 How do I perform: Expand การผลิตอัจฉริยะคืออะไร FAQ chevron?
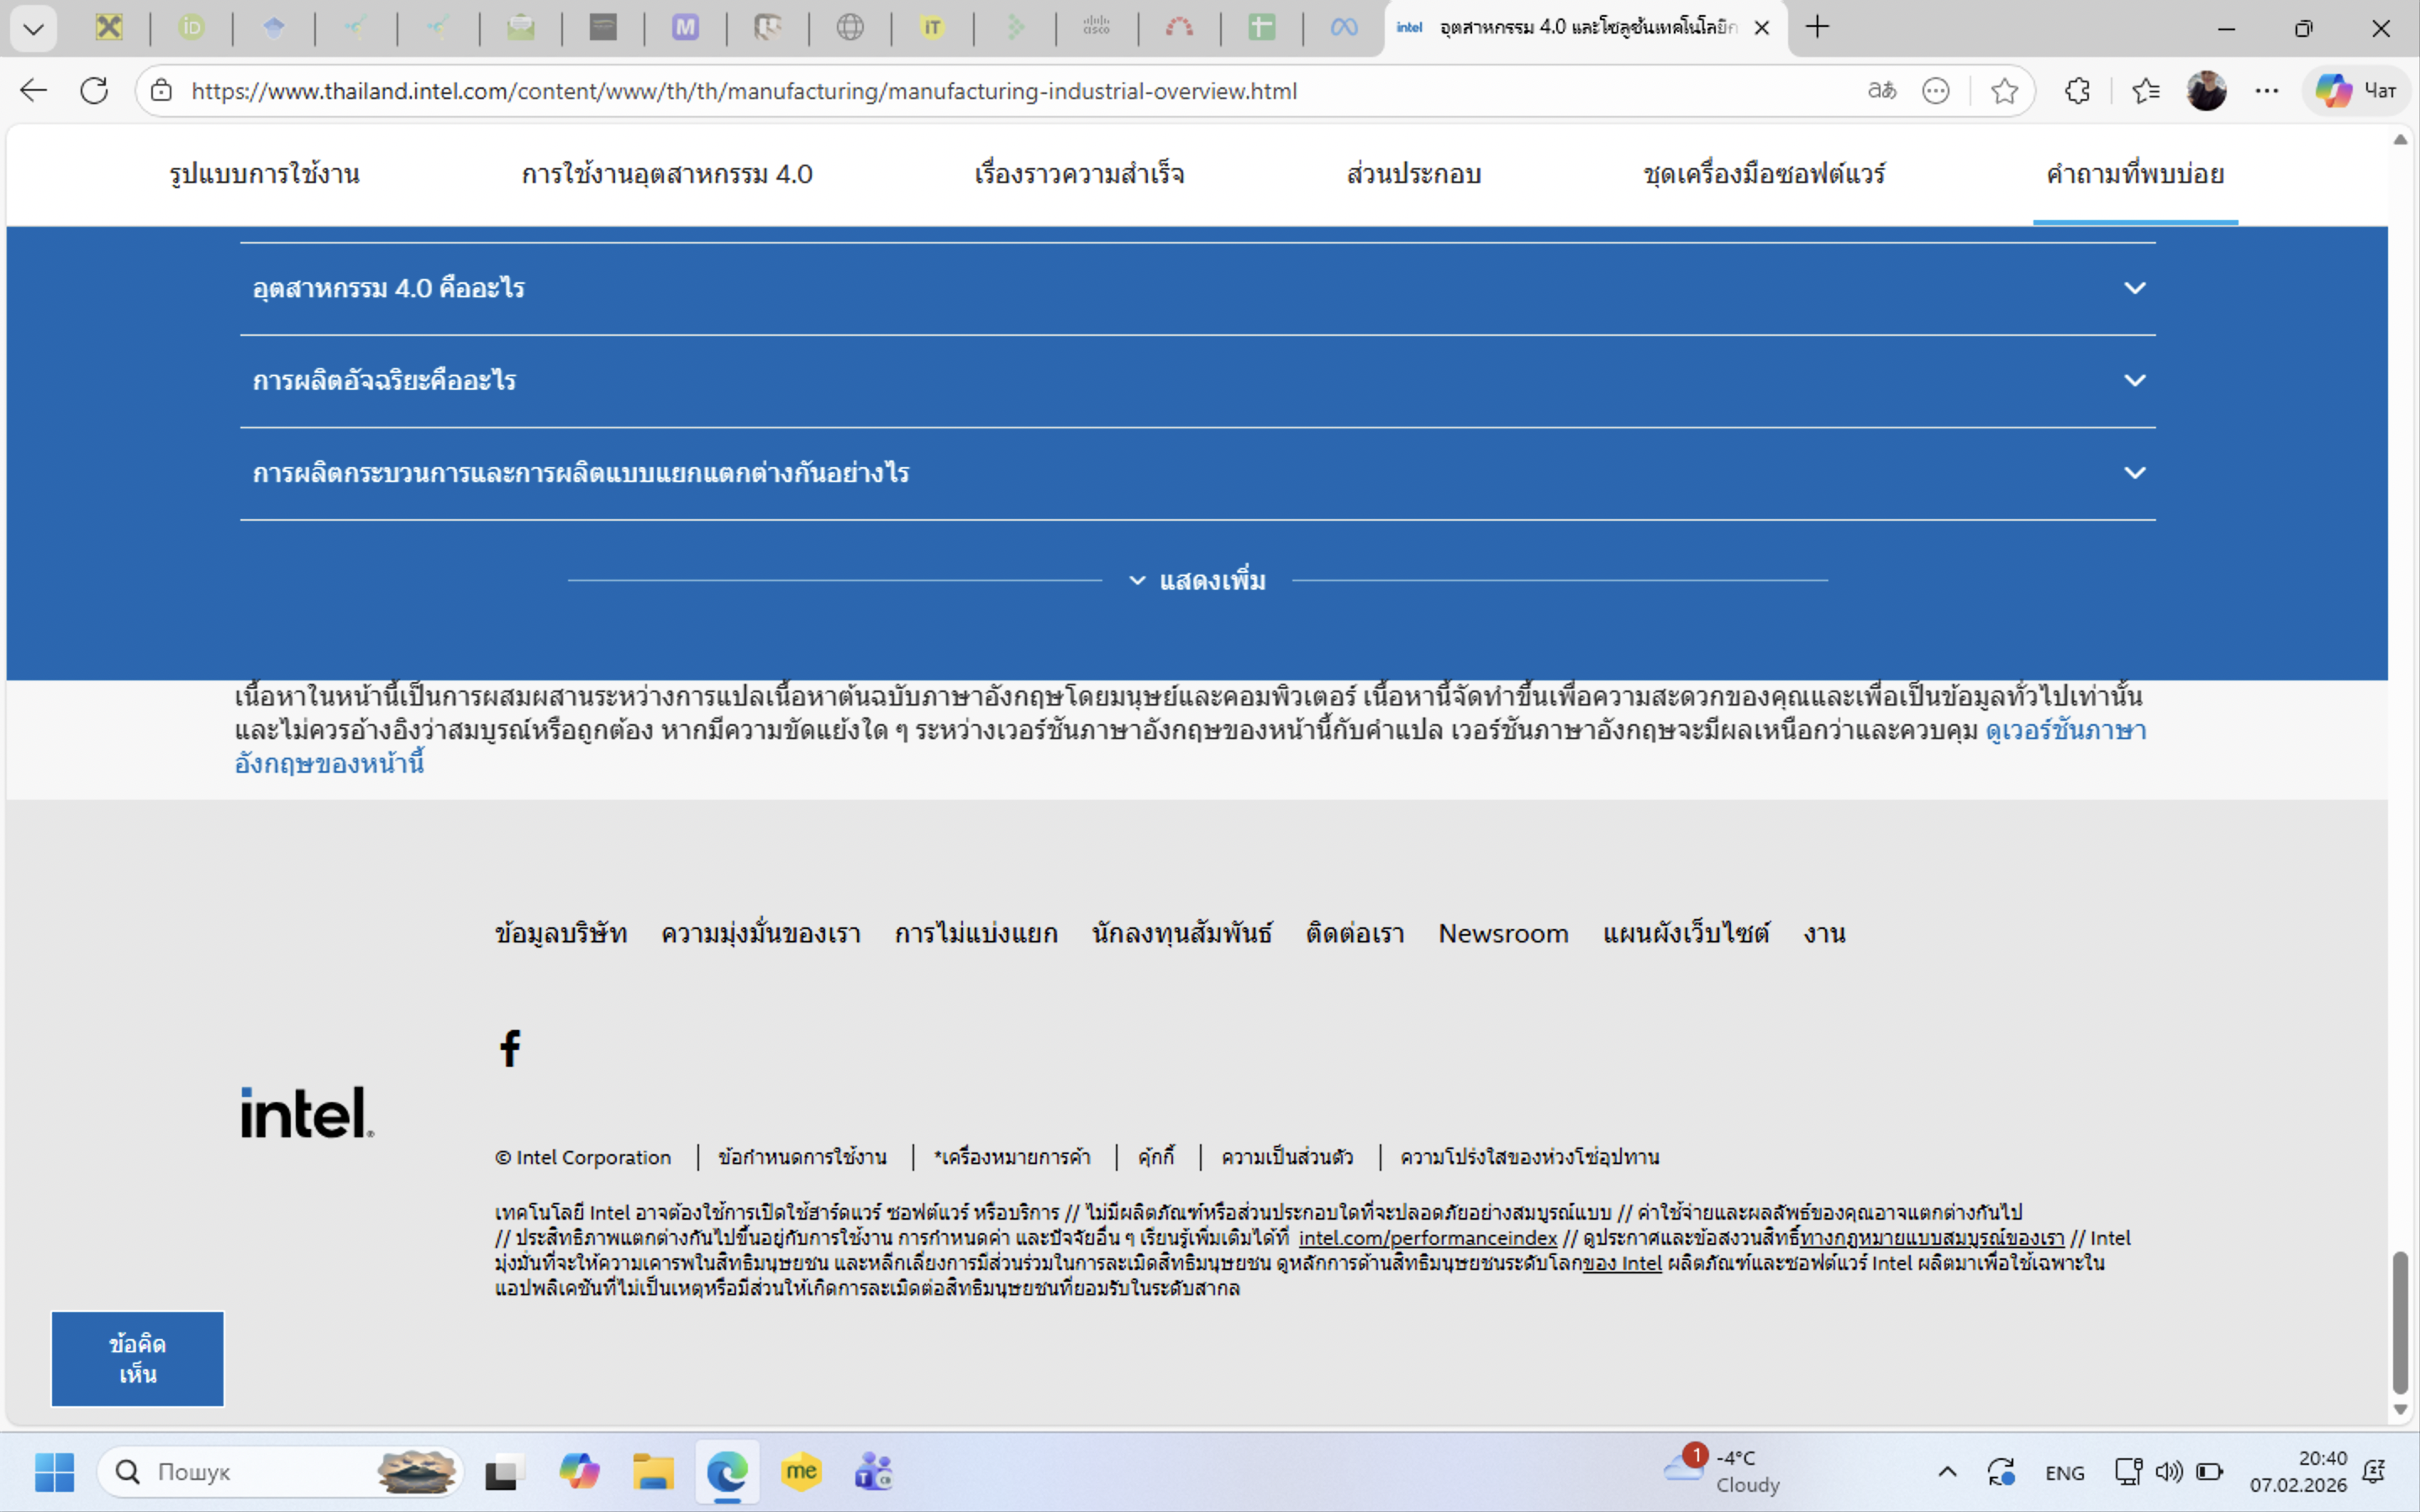click(x=2134, y=381)
